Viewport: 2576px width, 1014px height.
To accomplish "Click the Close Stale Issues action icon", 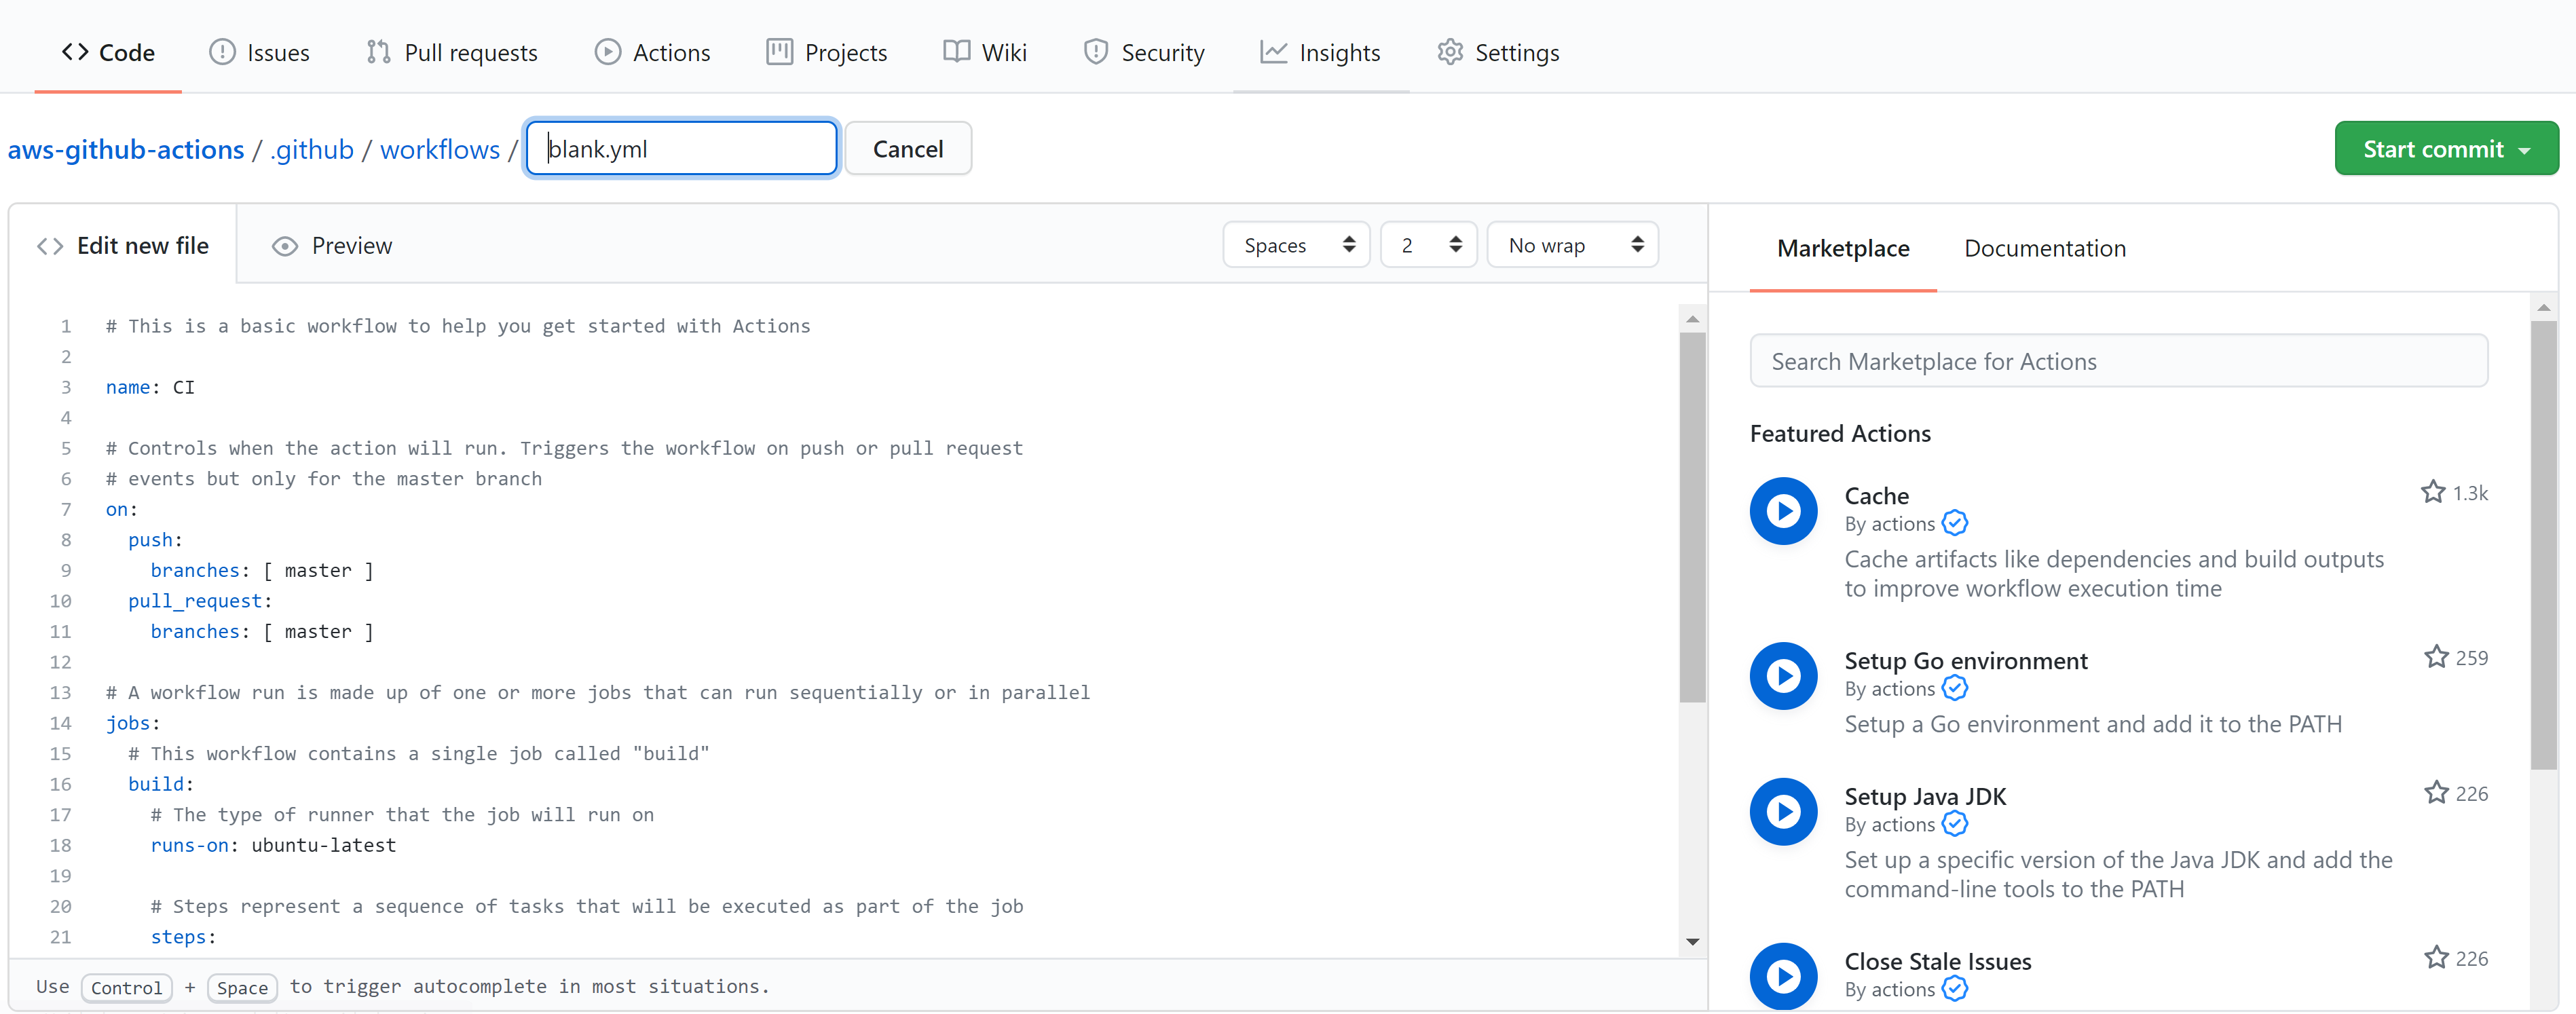I will coord(1783,976).
